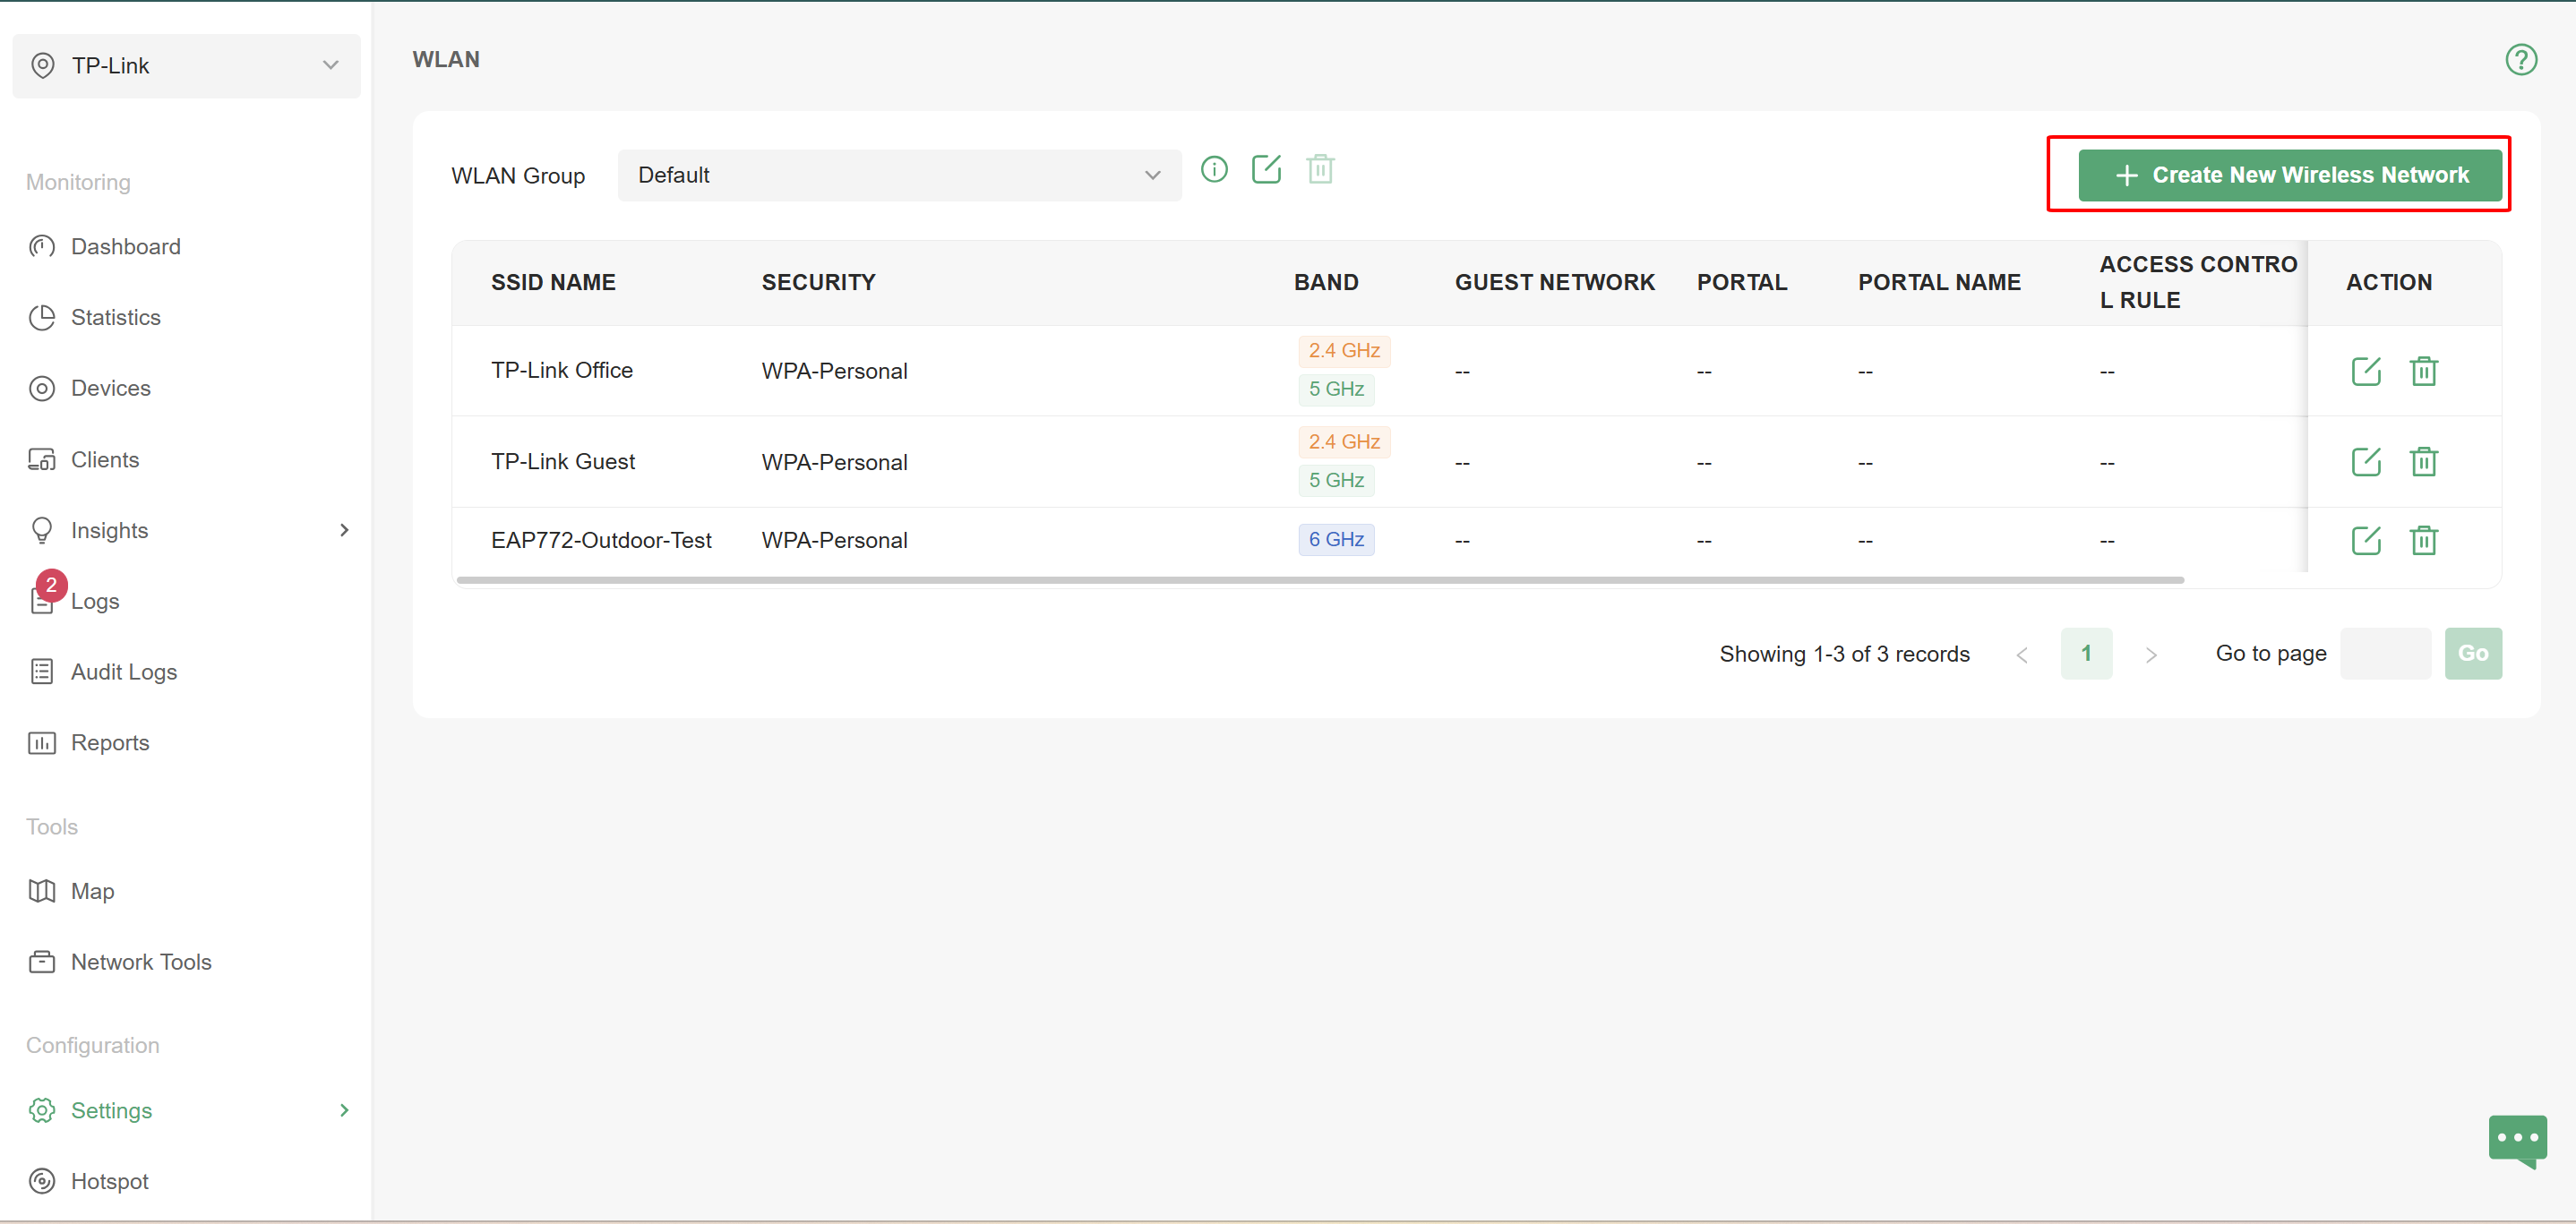Click the Insights lightbulb icon
Image resolution: width=2576 pixels, height=1224 pixels.
point(42,530)
